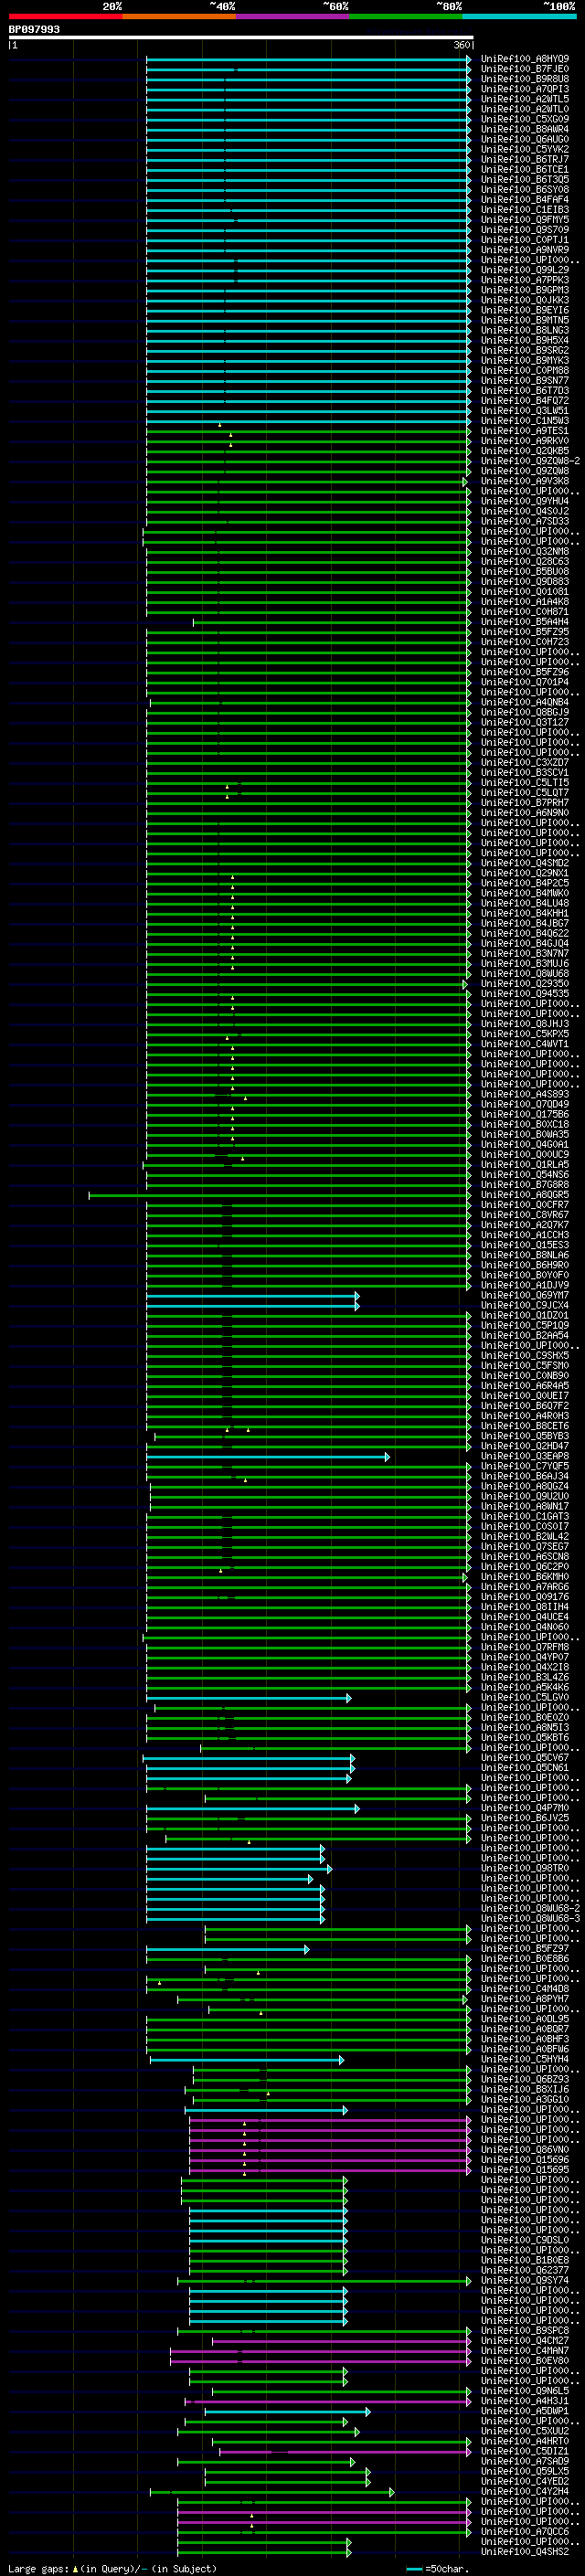Viewport: 585px width, 2576px height.
Task: Click the green ~80% identity legend segment
Action: [406, 16]
